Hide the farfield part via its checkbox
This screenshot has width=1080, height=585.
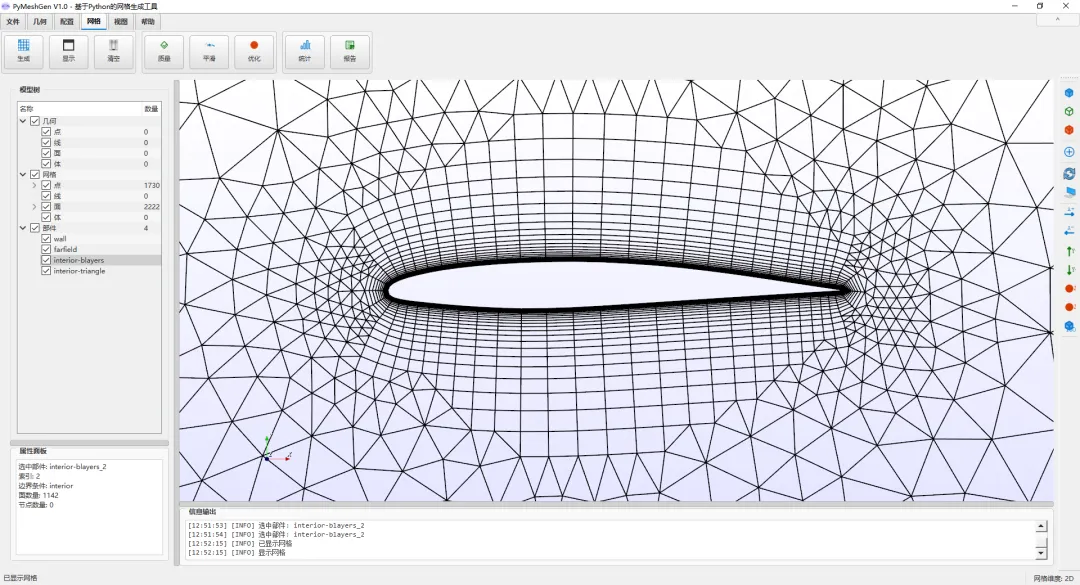[x=46, y=249]
